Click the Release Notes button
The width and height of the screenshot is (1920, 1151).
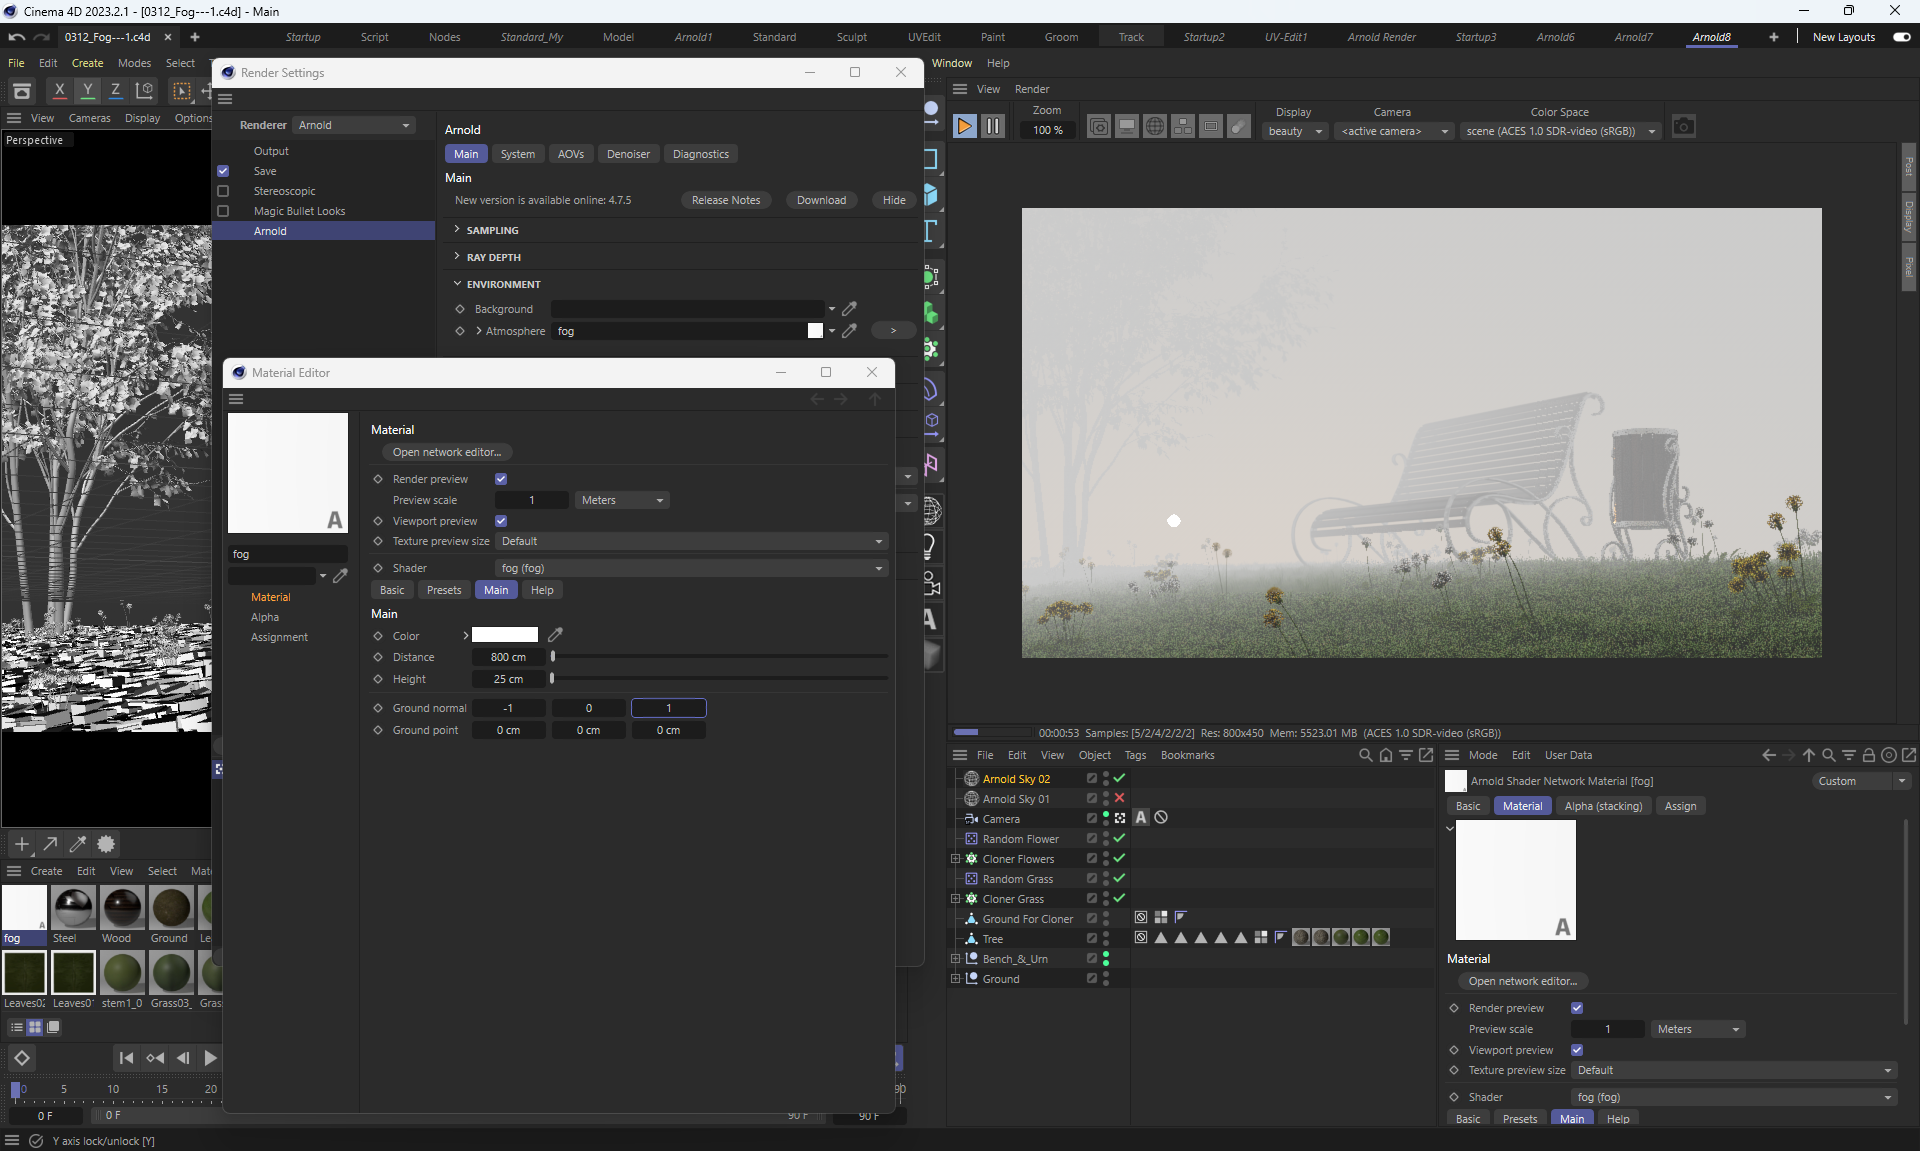coord(725,200)
